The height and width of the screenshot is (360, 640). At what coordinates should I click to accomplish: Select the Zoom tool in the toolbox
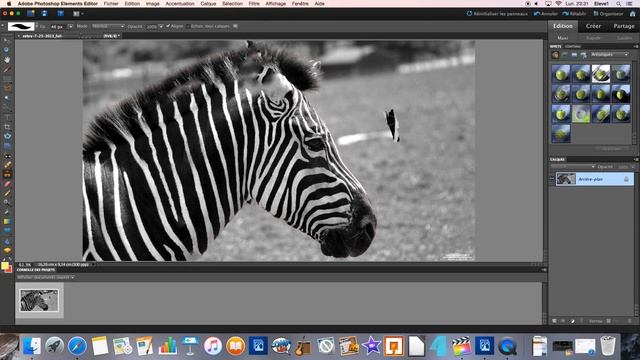[x=7, y=50]
